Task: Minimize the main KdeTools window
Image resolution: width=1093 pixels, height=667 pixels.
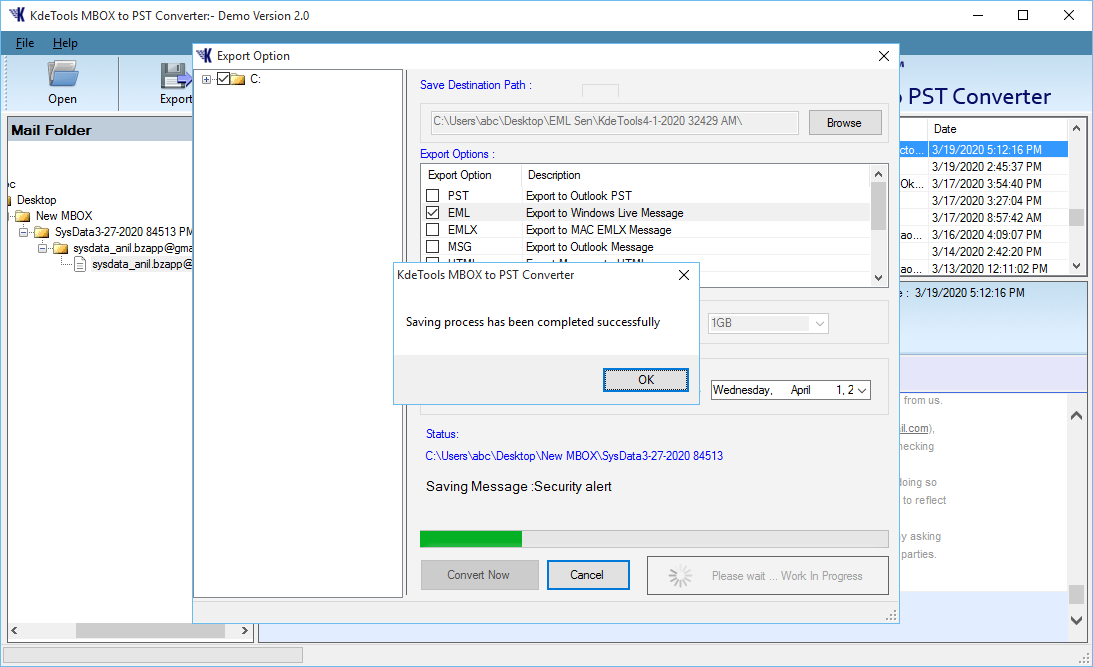Action: pos(978,15)
